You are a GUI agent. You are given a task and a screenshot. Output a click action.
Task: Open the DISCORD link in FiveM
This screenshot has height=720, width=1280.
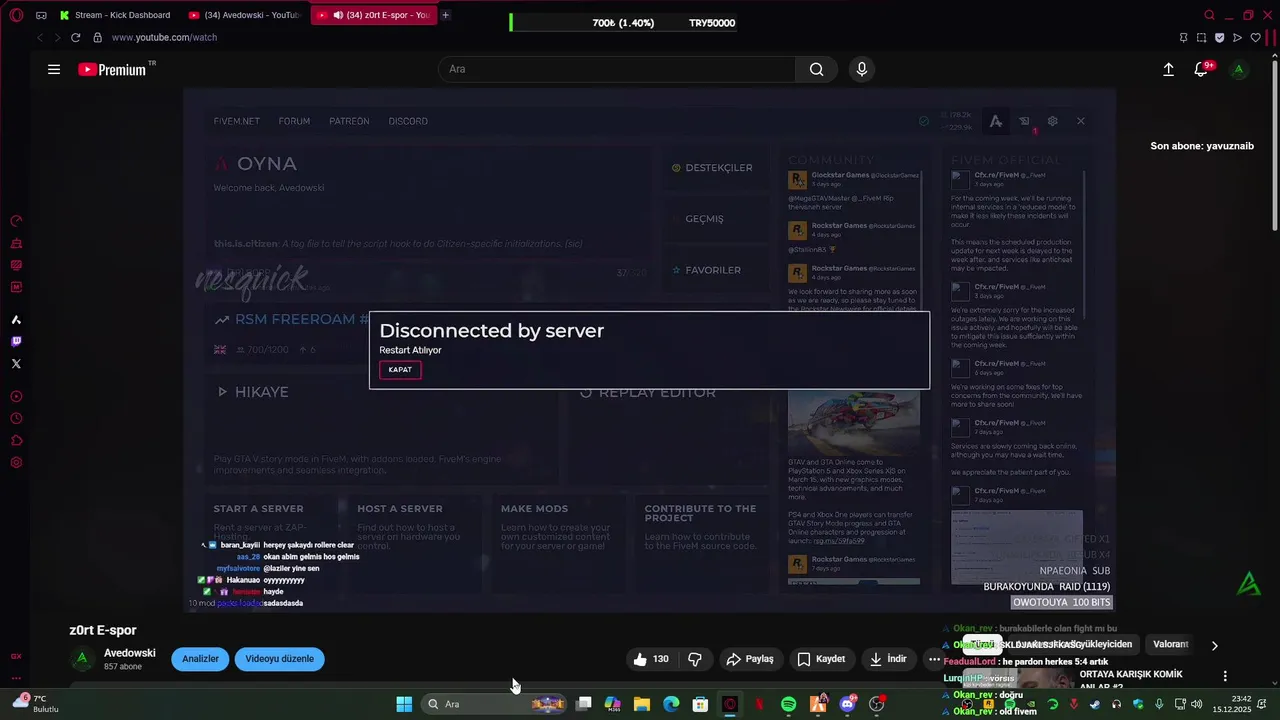coord(408,121)
